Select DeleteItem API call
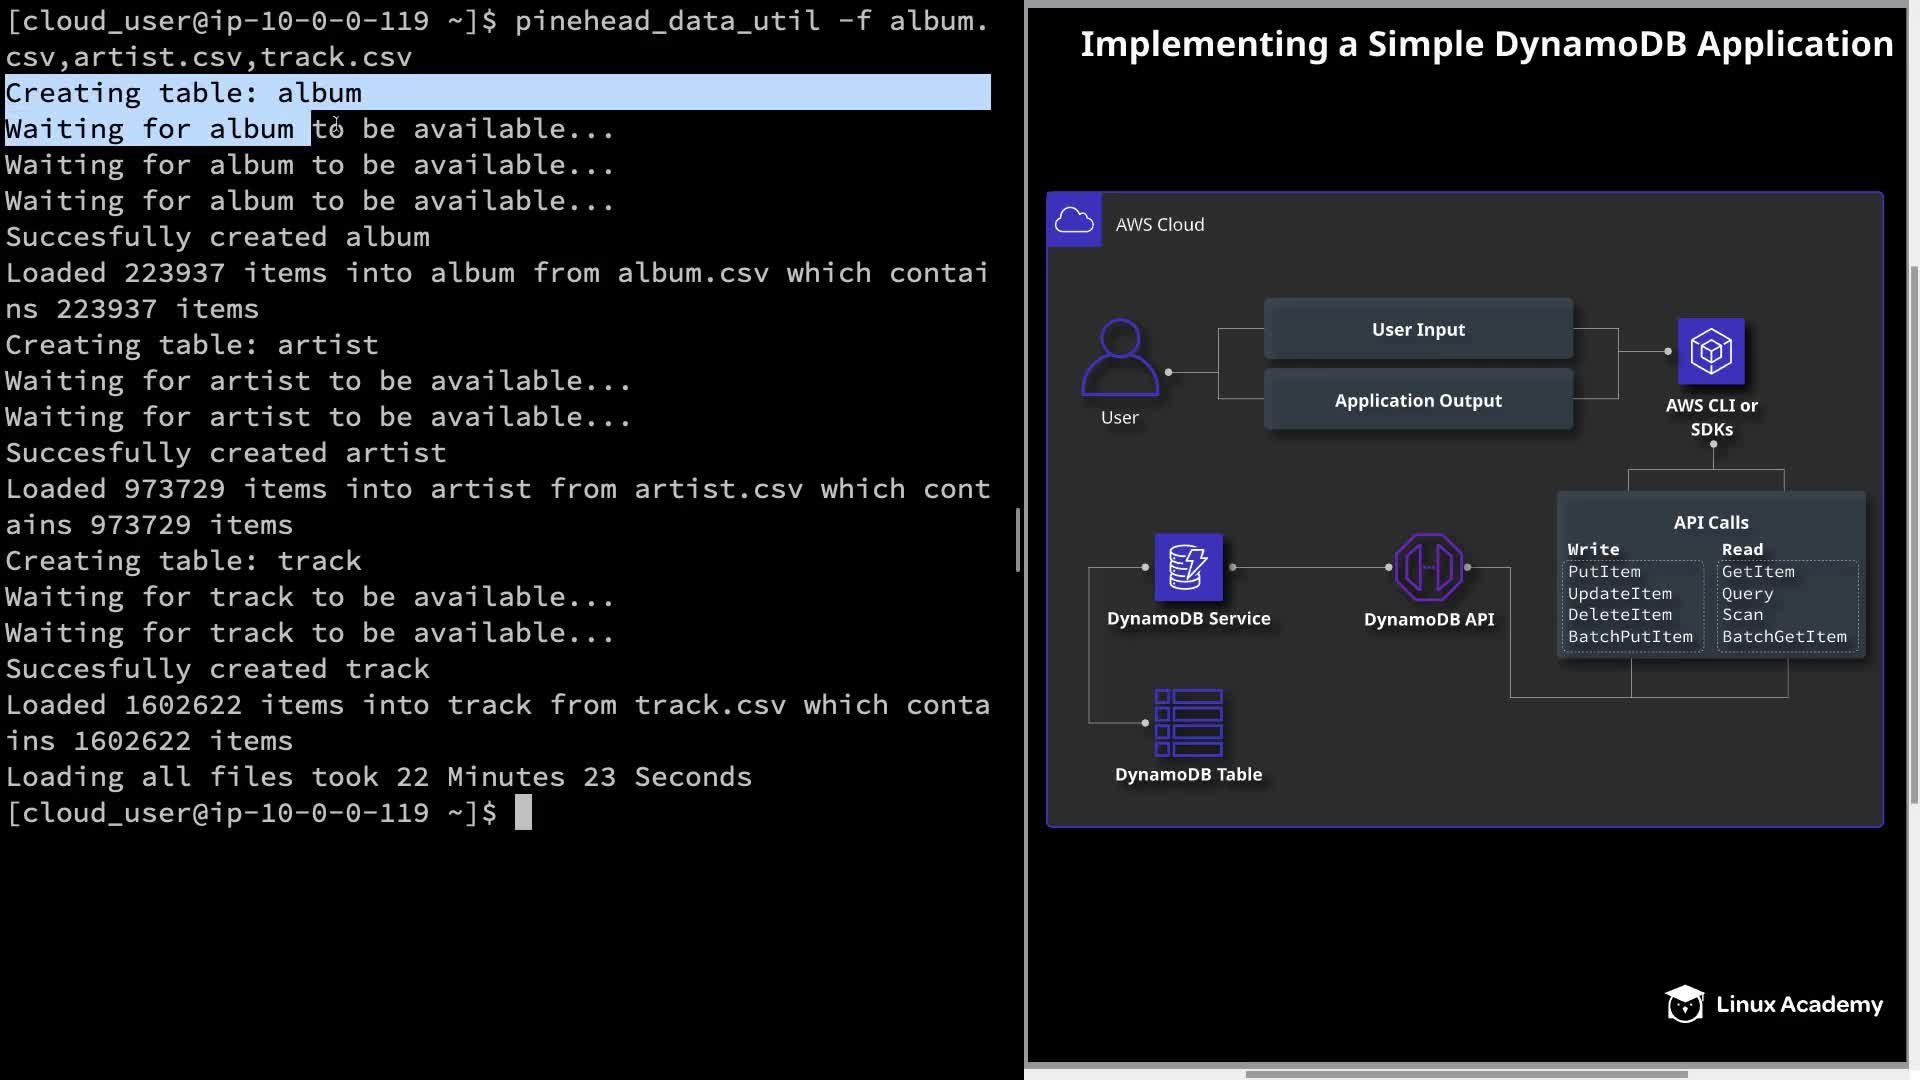This screenshot has width=1920, height=1080. [x=1619, y=615]
